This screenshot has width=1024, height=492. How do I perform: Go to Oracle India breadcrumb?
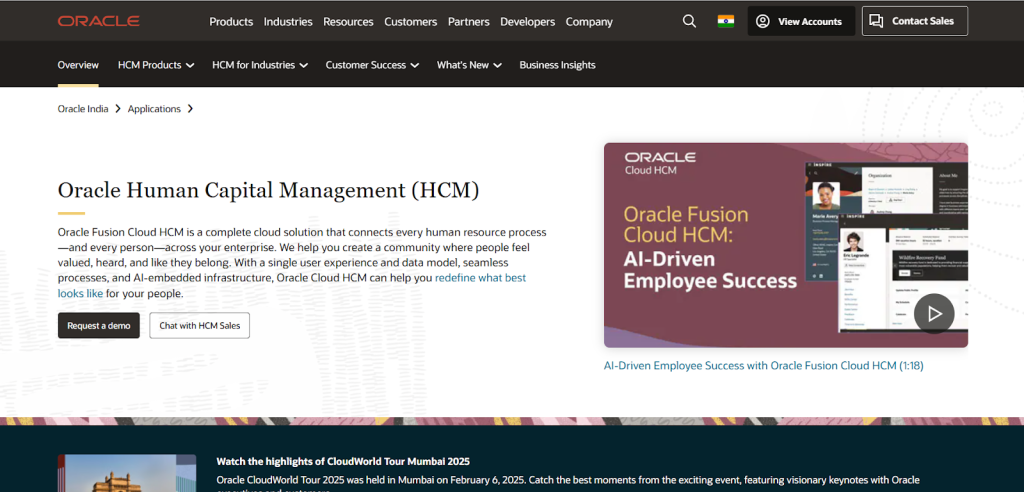point(83,108)
